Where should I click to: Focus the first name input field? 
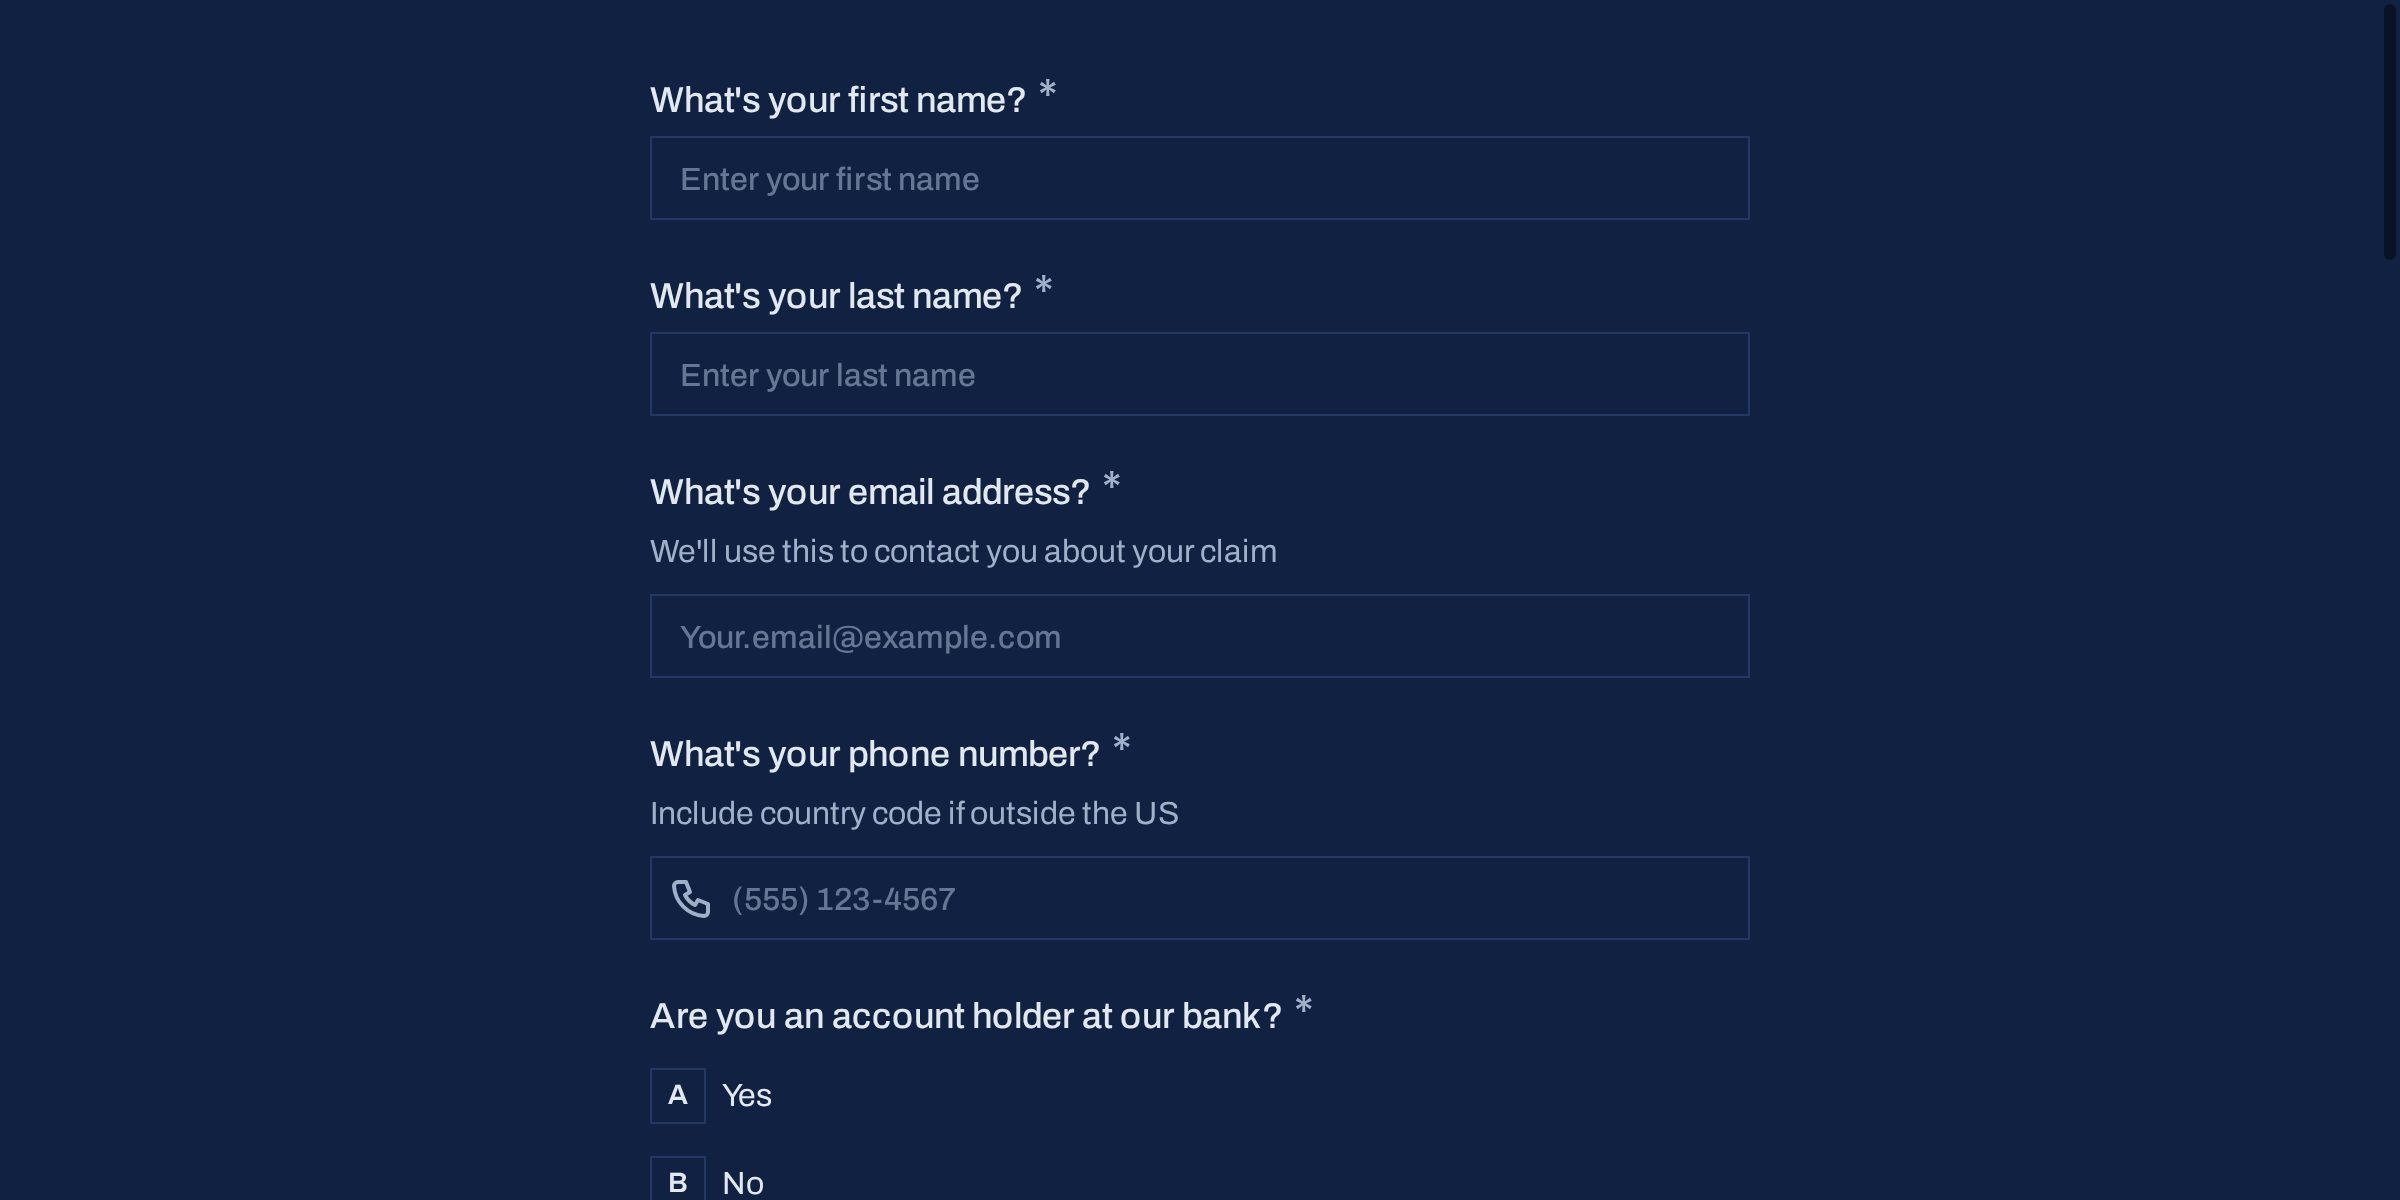pos(1199,178)
